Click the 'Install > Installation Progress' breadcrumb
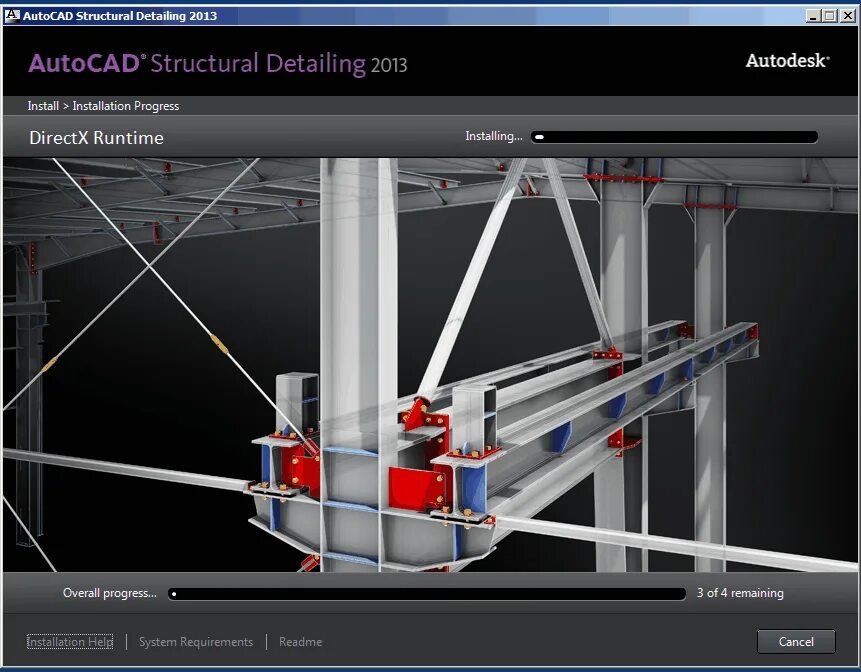The width and height of the screenshot is (861, 672). [103, 105]
